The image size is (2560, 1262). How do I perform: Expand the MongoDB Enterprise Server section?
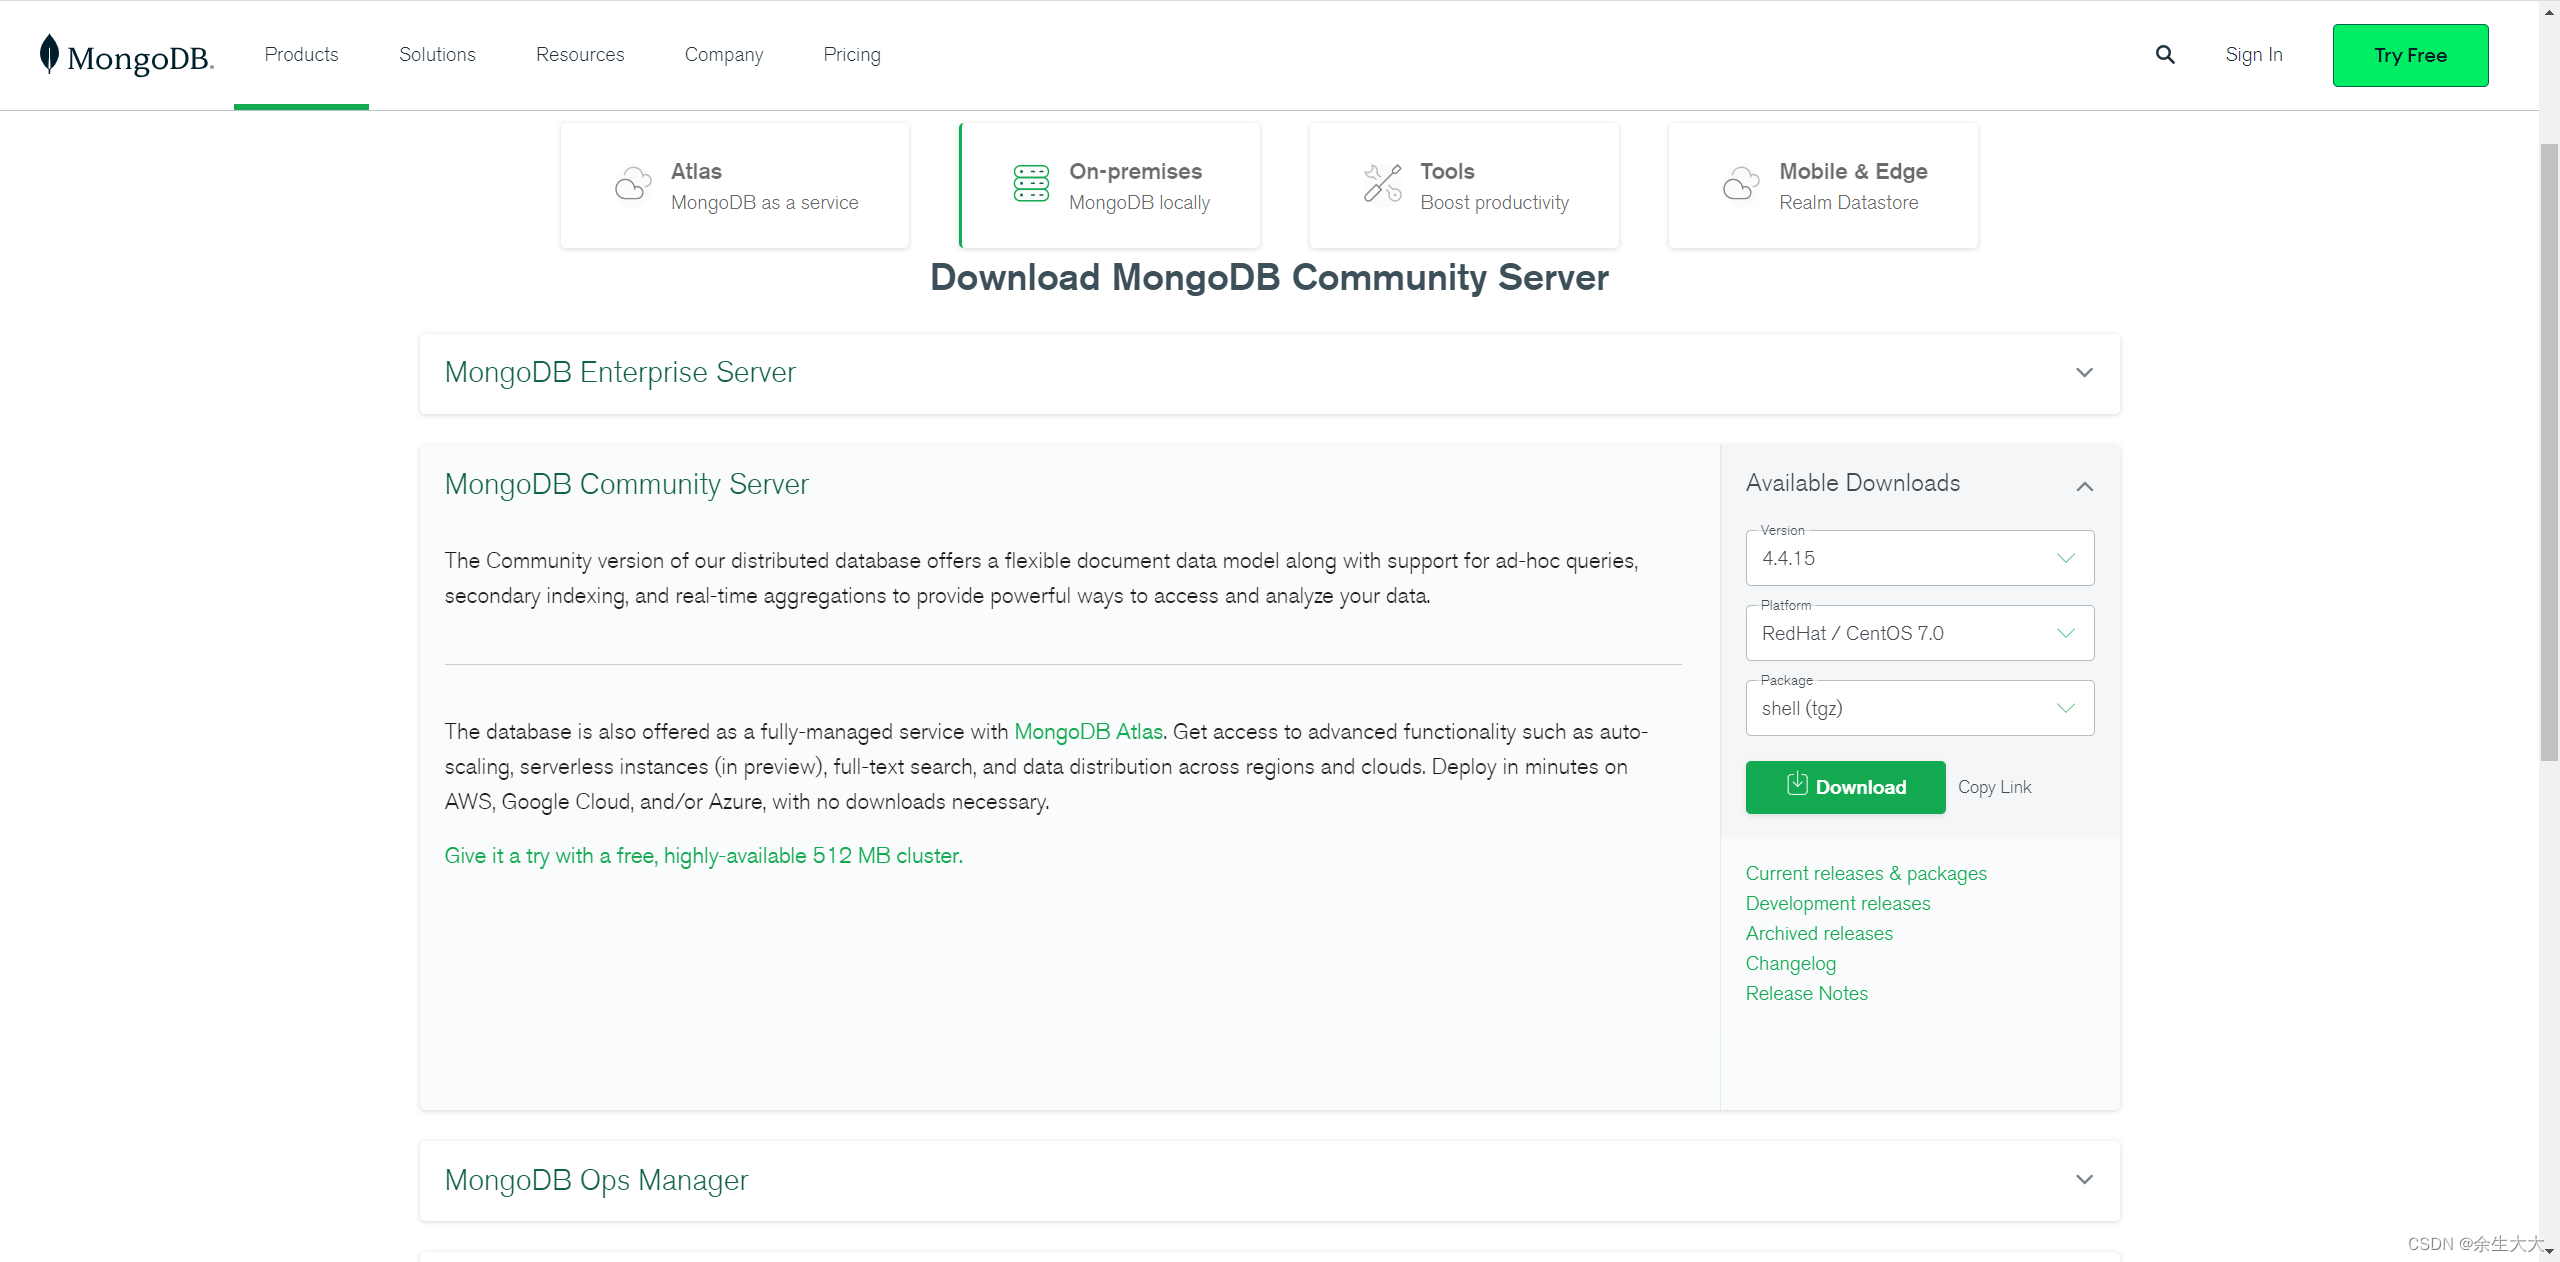2084,373
